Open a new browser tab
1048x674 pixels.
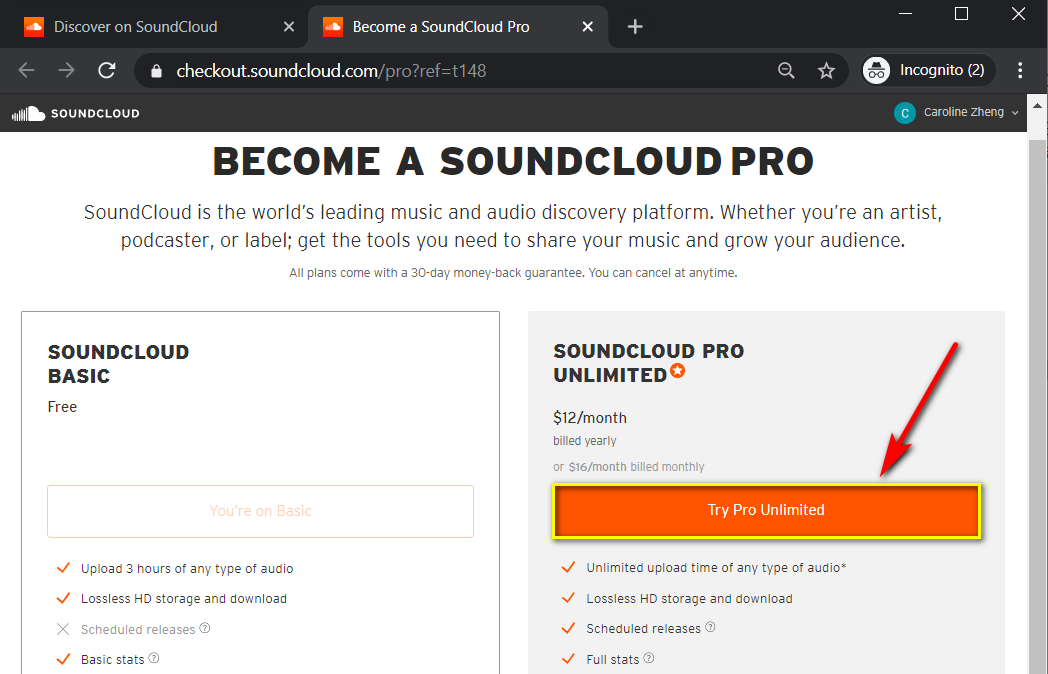pos(635,26)
